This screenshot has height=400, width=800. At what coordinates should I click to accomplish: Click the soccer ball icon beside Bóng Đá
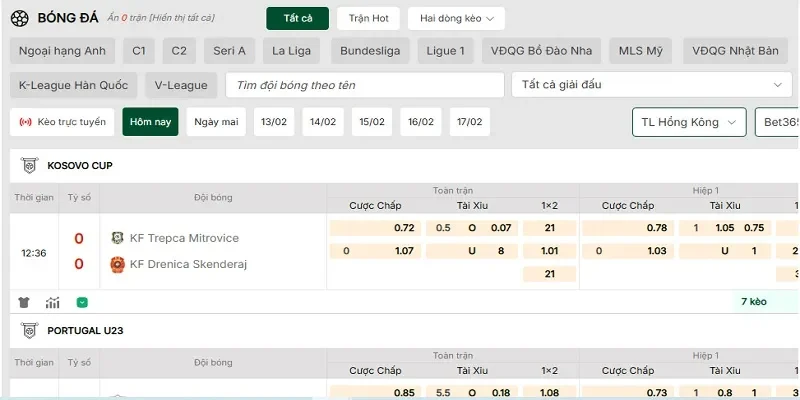pos(19,18)
